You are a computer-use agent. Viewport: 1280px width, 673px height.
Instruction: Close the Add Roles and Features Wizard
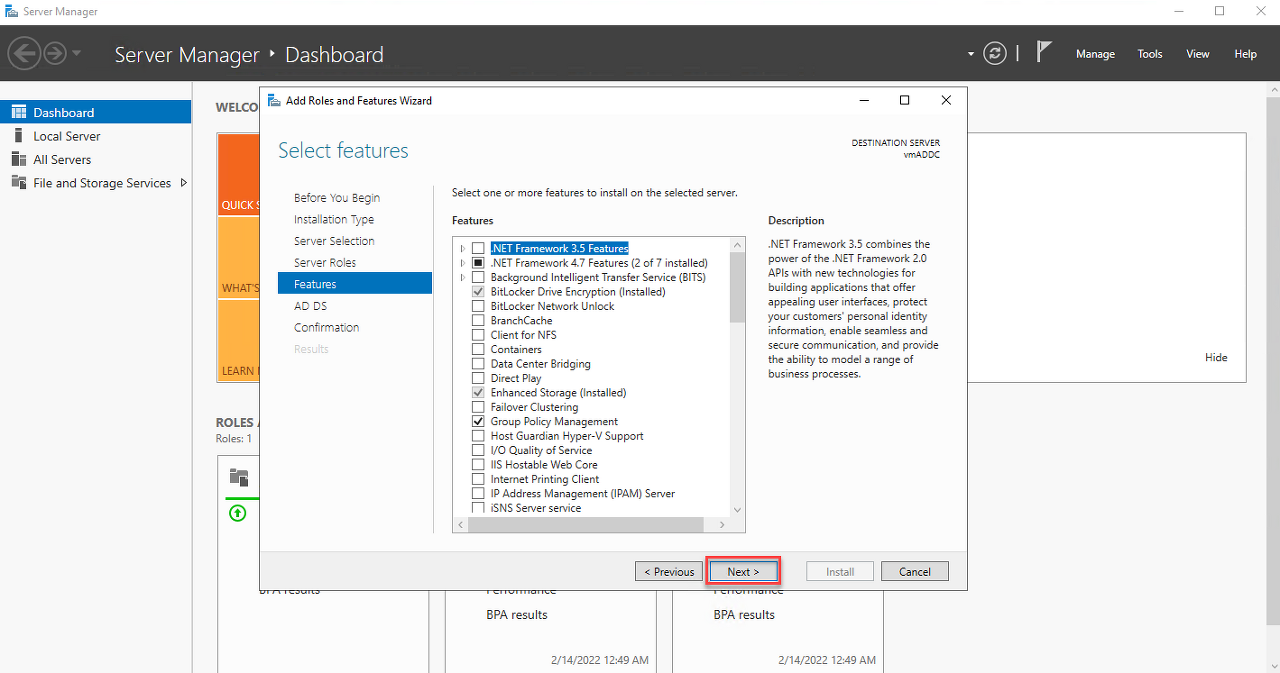click(x=946, y=100)
